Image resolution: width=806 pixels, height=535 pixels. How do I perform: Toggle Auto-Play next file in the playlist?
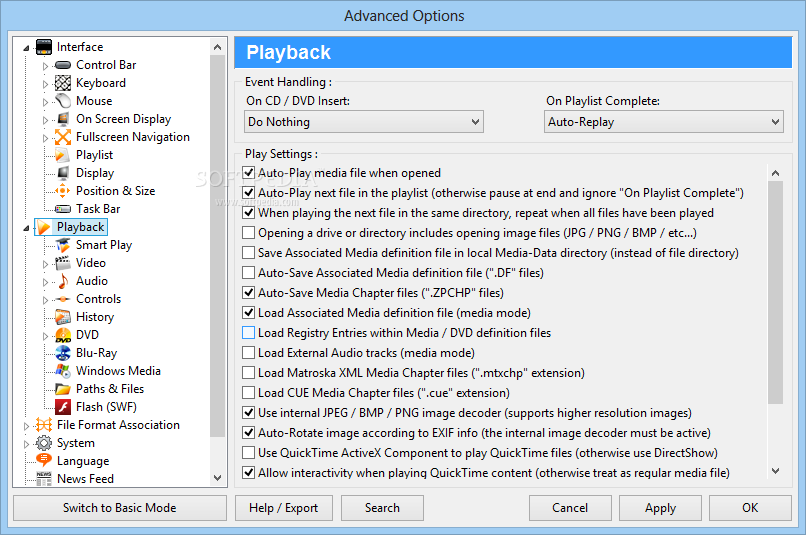(x=248, y=193)
